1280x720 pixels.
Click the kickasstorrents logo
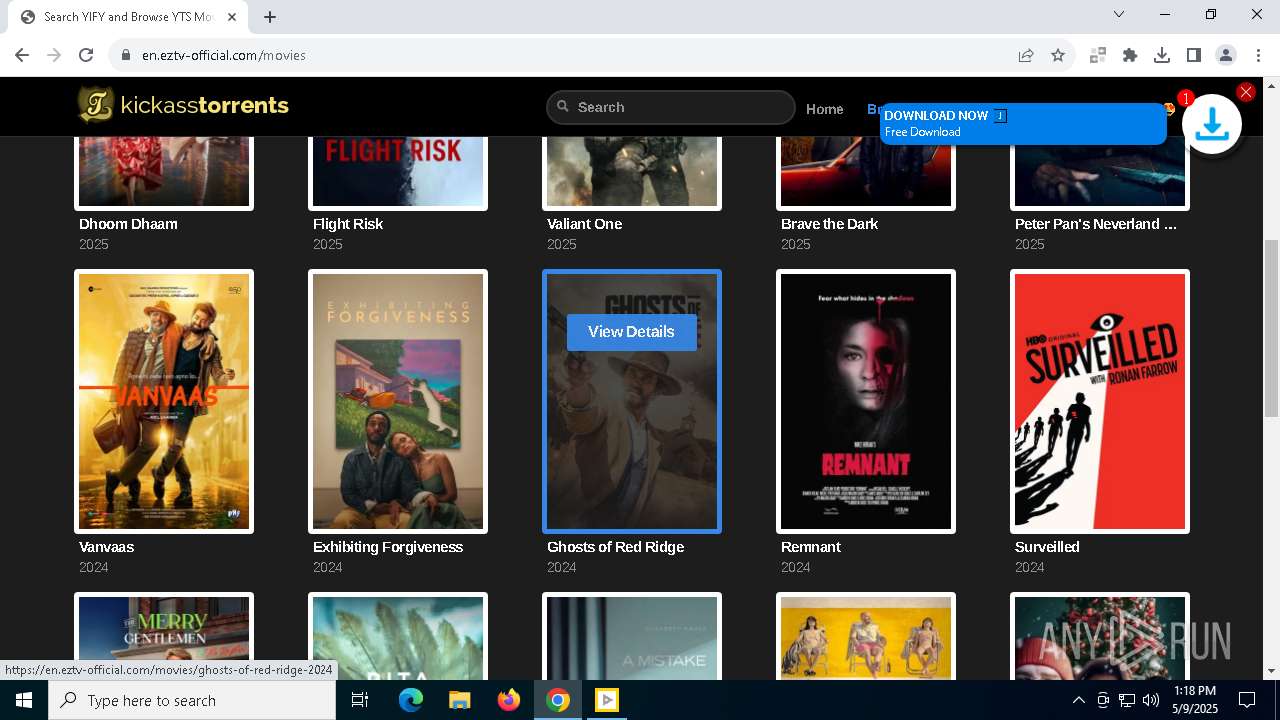tap(184, 105)
